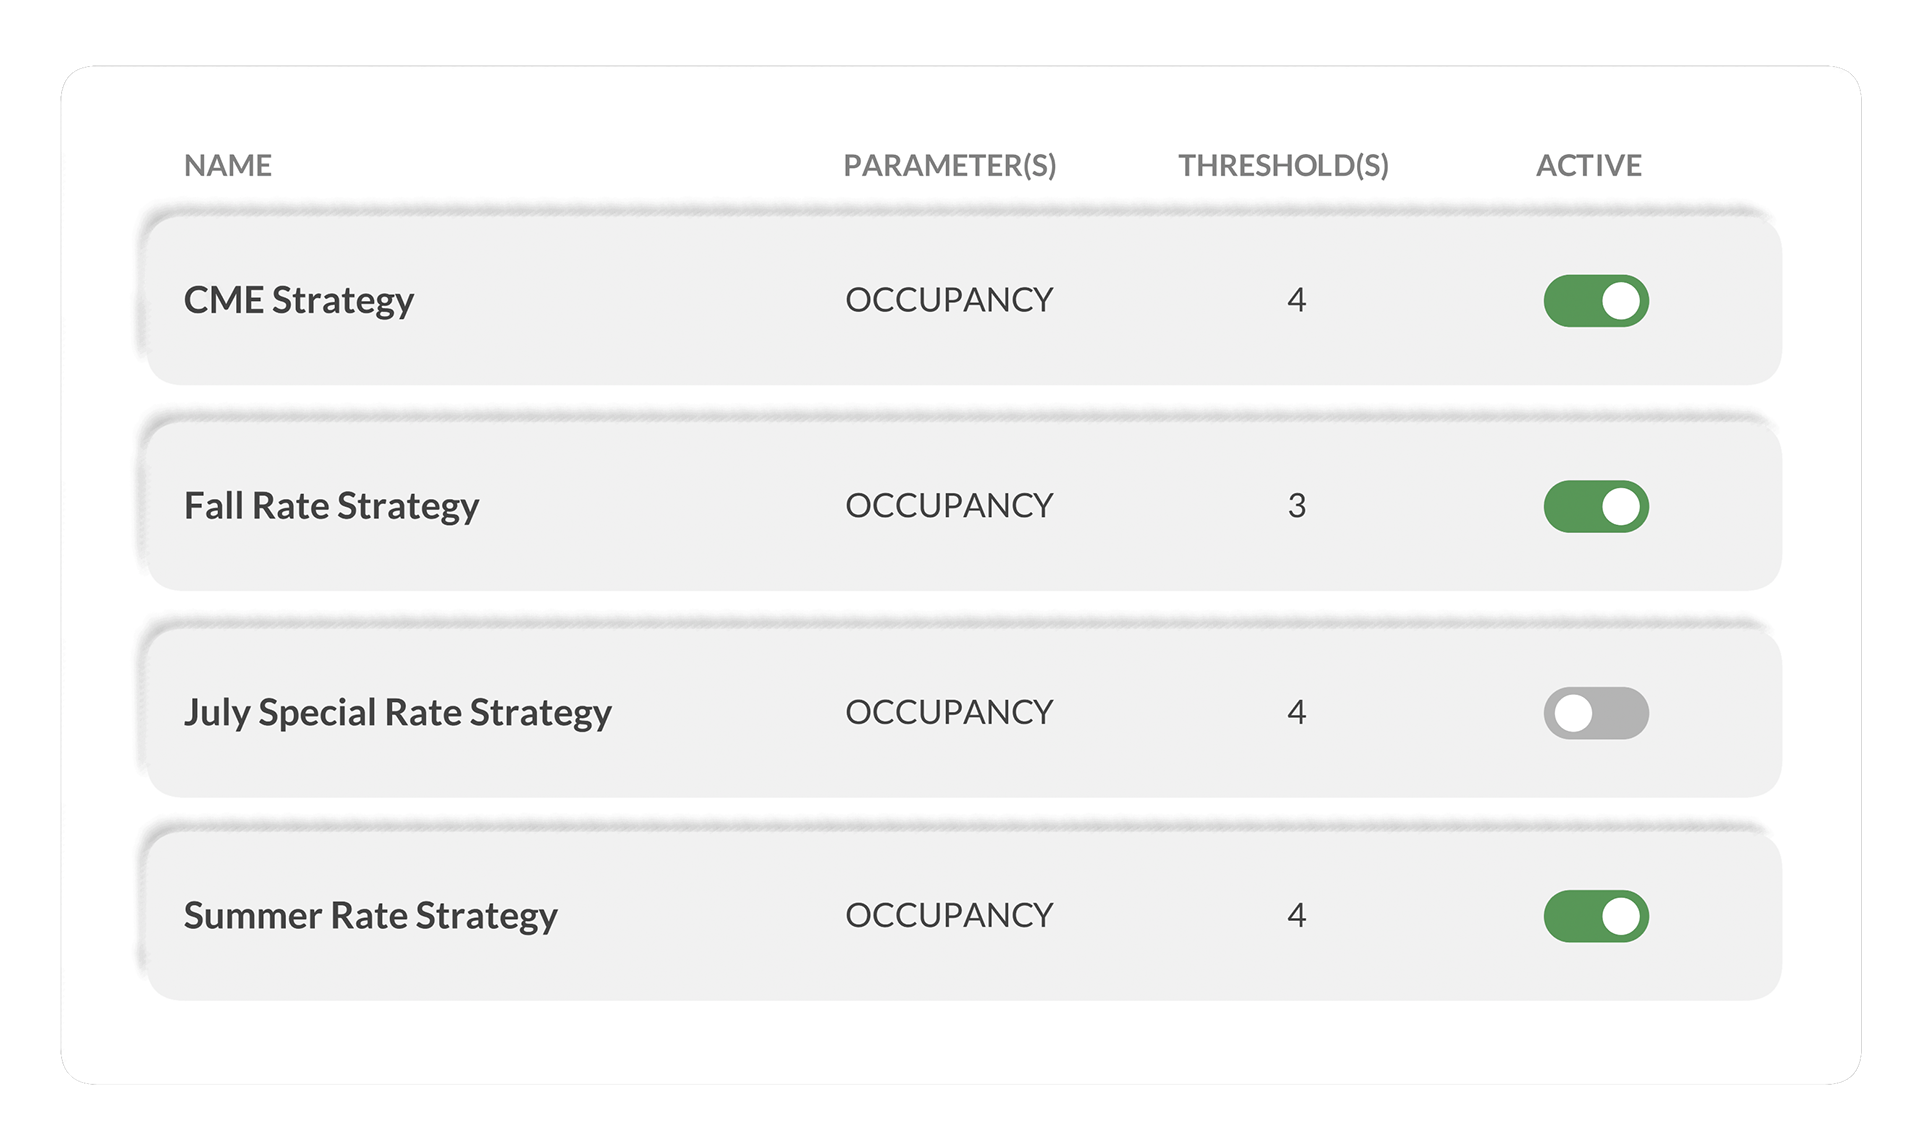Click the ACTIVE column header
Viewport: 1920px width, 1141px height.
click(x=1588, y=165)
